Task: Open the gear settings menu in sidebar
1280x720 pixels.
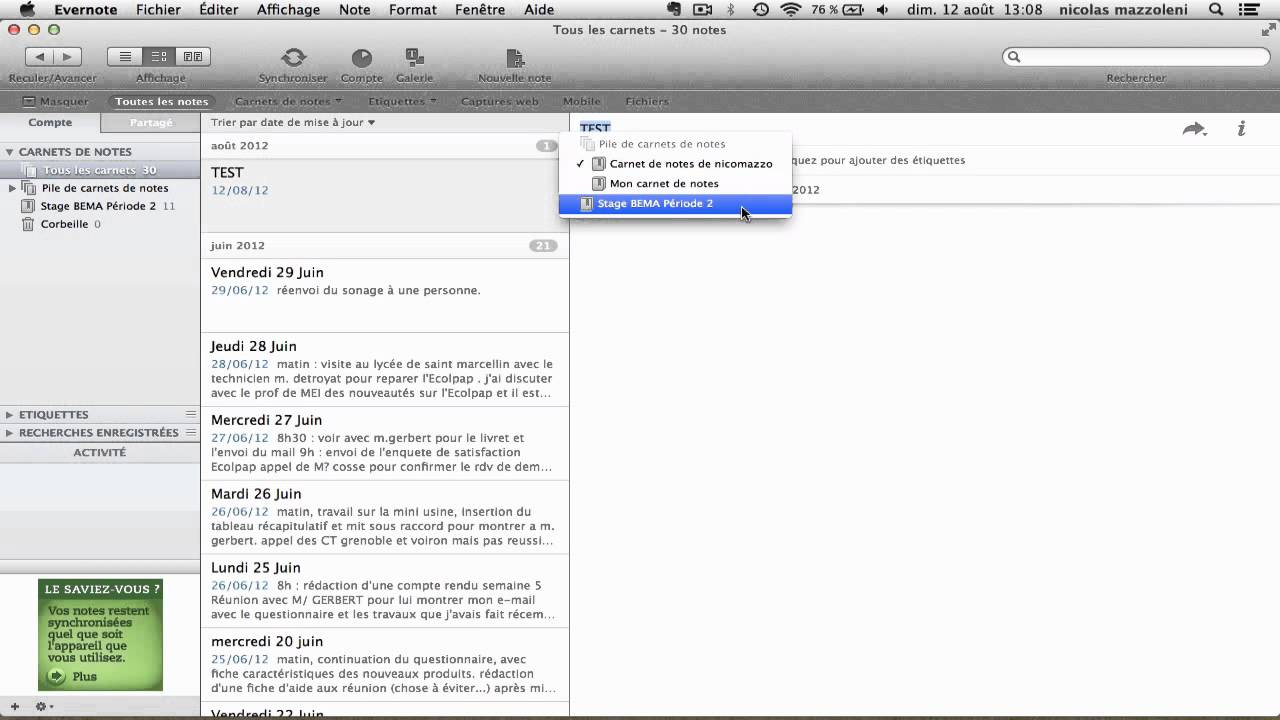Action: [43, 706]
